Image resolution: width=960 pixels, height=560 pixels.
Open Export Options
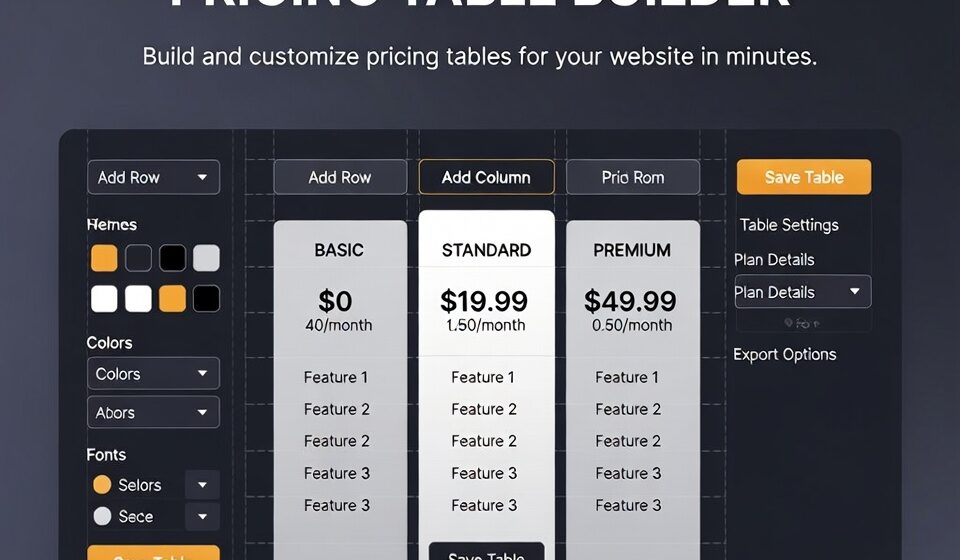coord(785,354)
